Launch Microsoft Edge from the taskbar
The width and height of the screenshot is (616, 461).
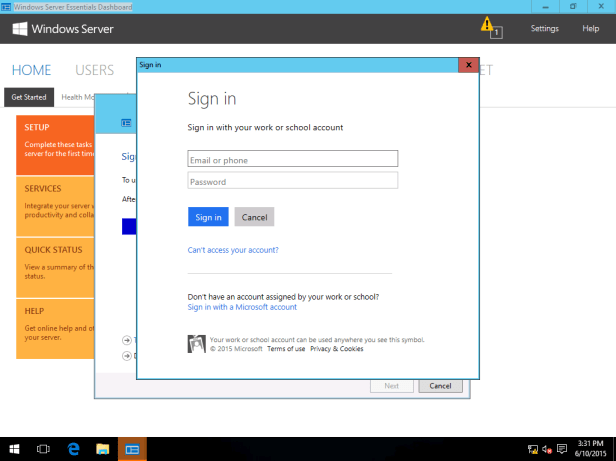(x=74, y=450)
